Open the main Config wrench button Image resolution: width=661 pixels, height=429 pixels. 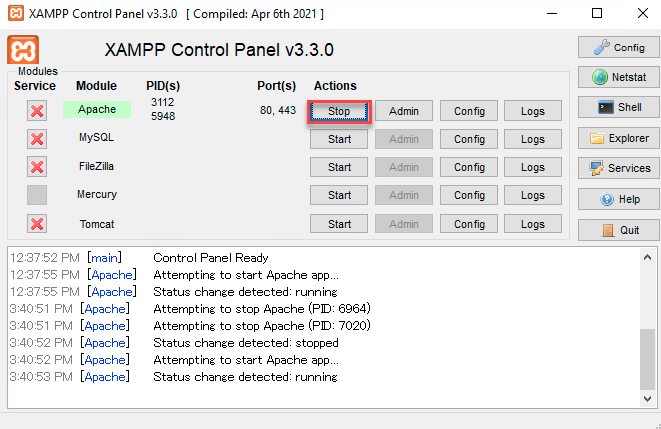[x=619, y=47]
